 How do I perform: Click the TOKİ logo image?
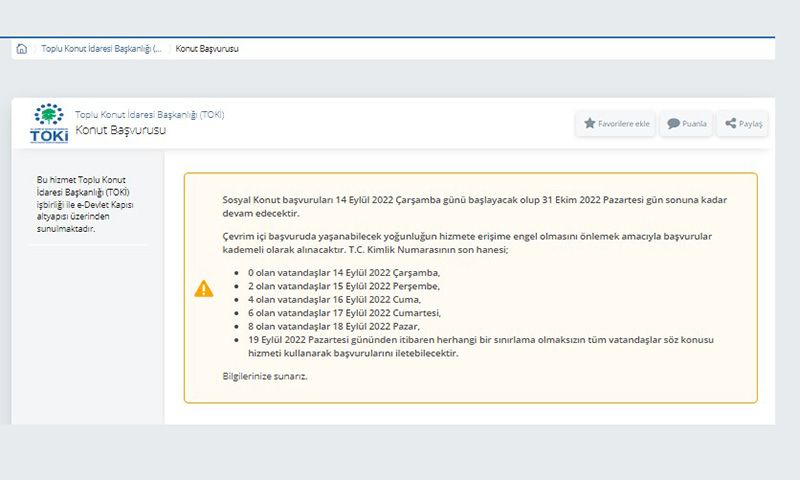(49, 123)
